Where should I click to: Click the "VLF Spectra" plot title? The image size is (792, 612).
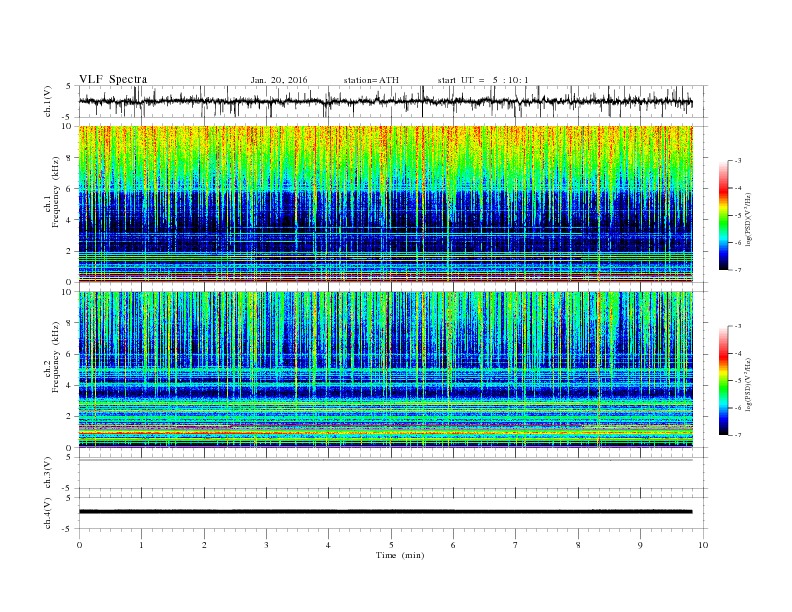click(113, 79)
